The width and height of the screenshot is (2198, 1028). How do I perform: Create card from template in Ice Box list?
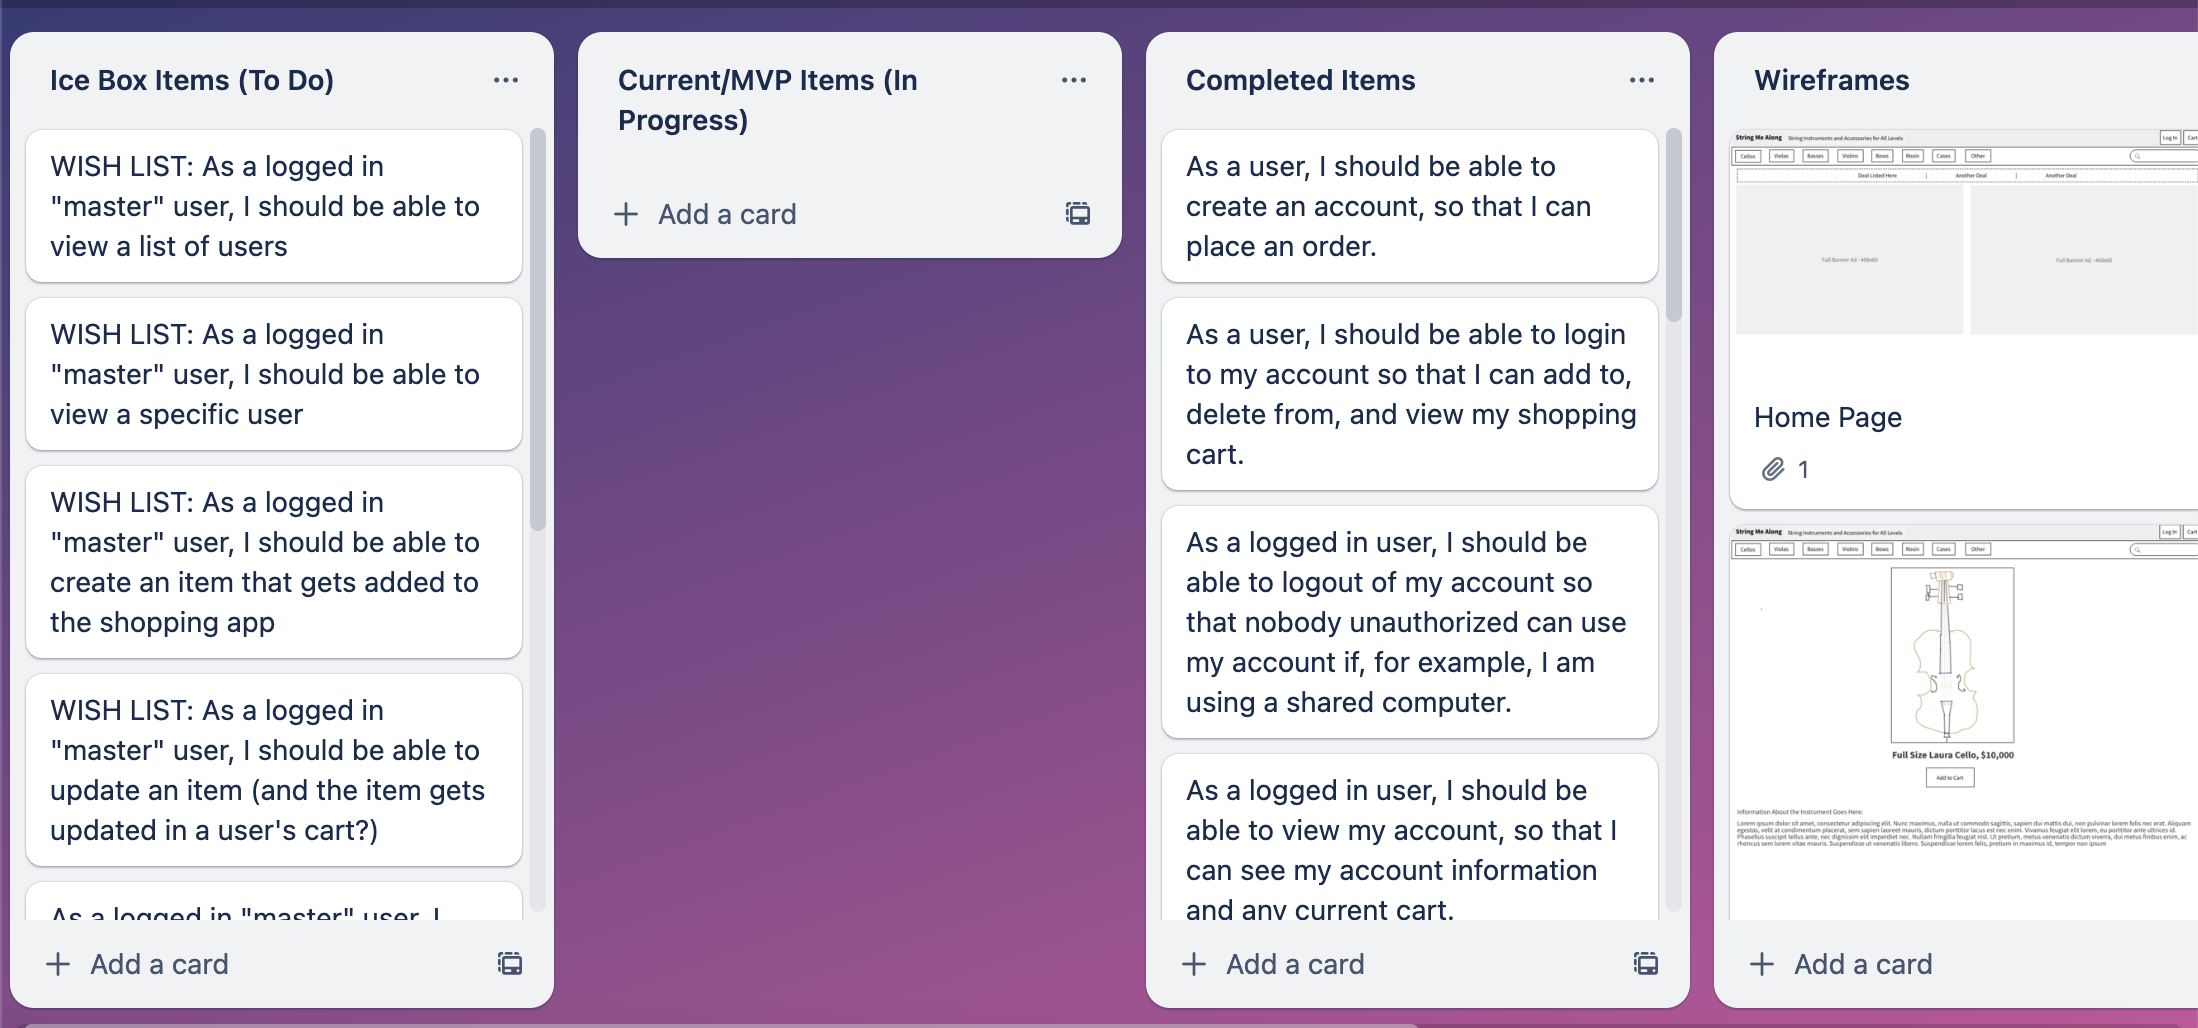point(509,964)
